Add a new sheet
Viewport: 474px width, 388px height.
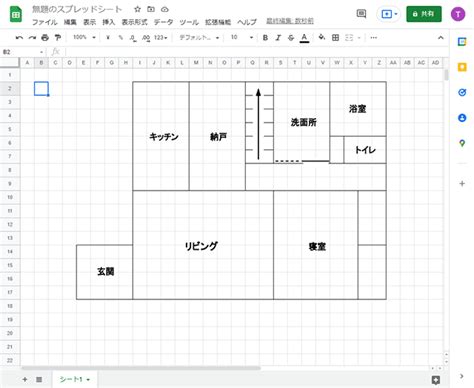click(x=25, y=379)
